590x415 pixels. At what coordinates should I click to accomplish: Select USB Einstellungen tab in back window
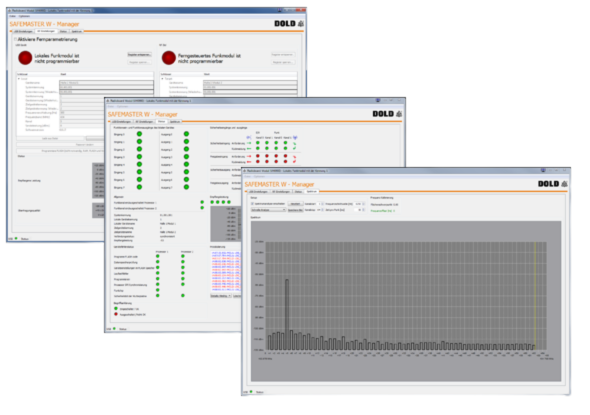tap(23, 31)
